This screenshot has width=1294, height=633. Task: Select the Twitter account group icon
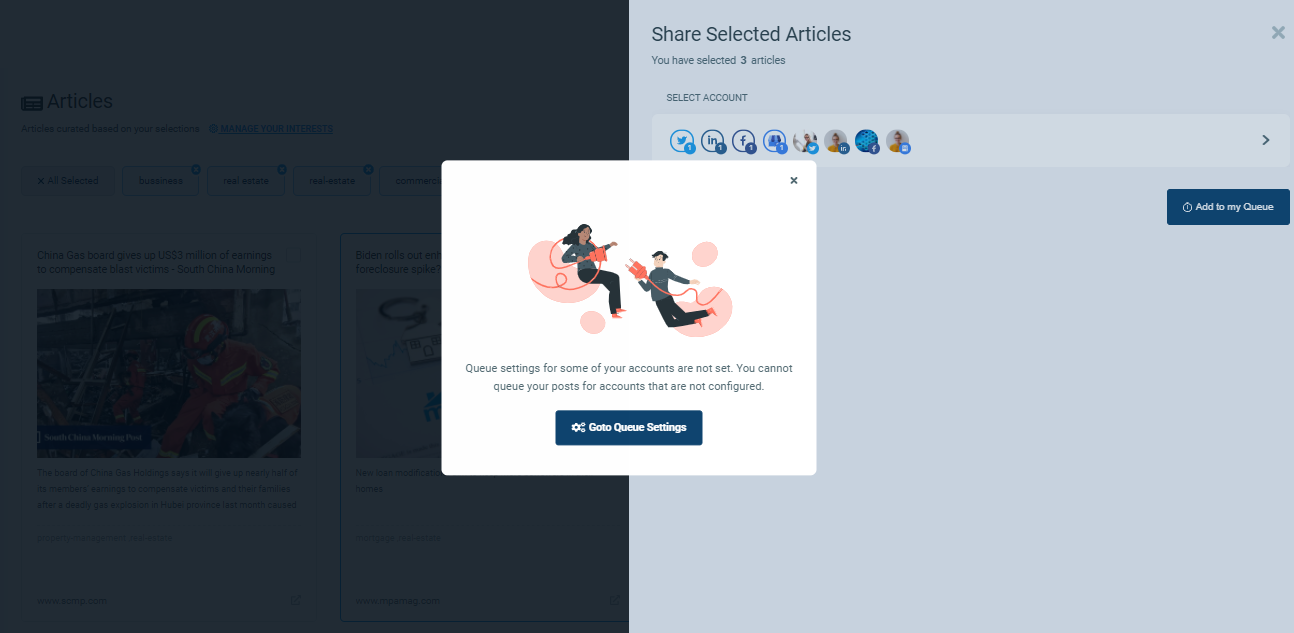coord(682,141)
